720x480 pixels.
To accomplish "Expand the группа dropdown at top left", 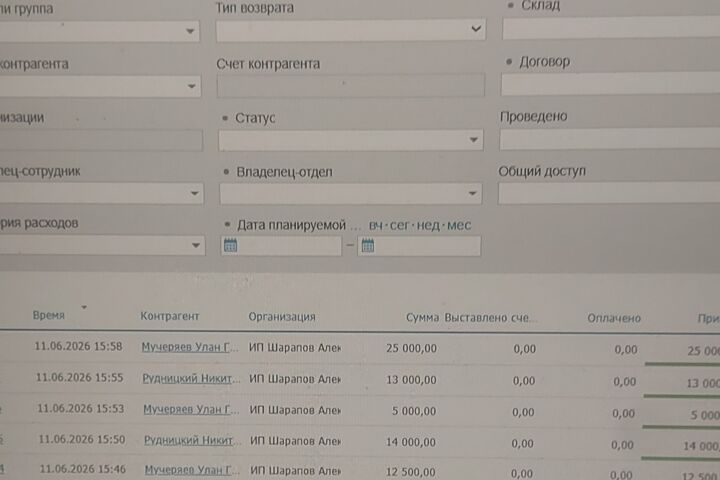I will click(190, 31).
